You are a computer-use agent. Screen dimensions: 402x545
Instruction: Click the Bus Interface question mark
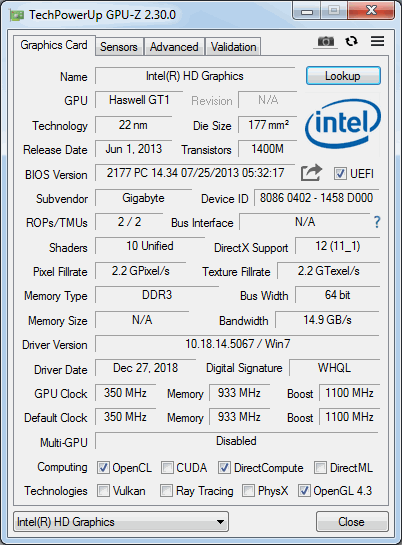point(377,222)
